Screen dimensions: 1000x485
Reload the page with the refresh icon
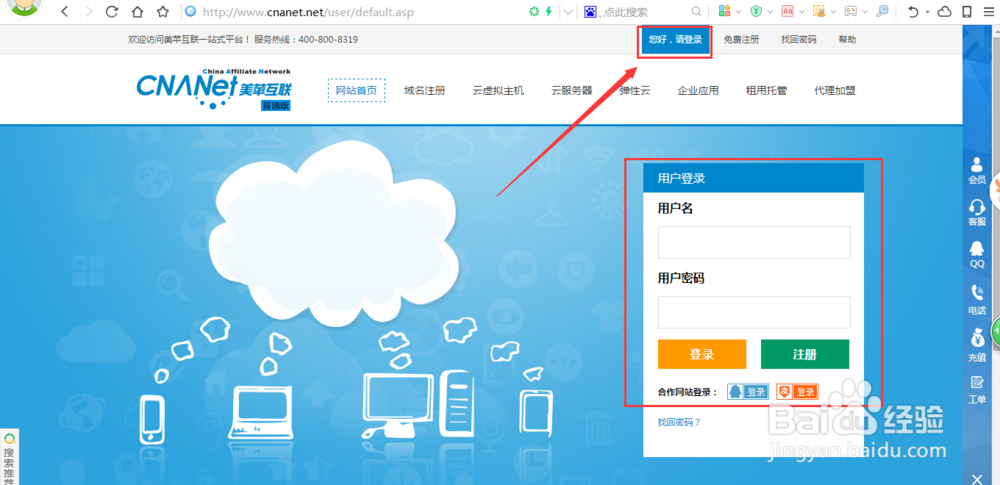(x=112, y=11)
